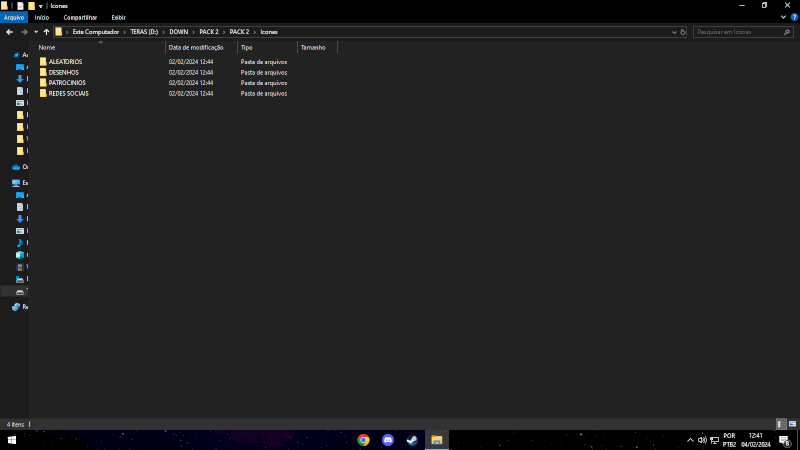Screen dimensions: 800x450
Task: Go up one folder level
Action: [46, 32]
